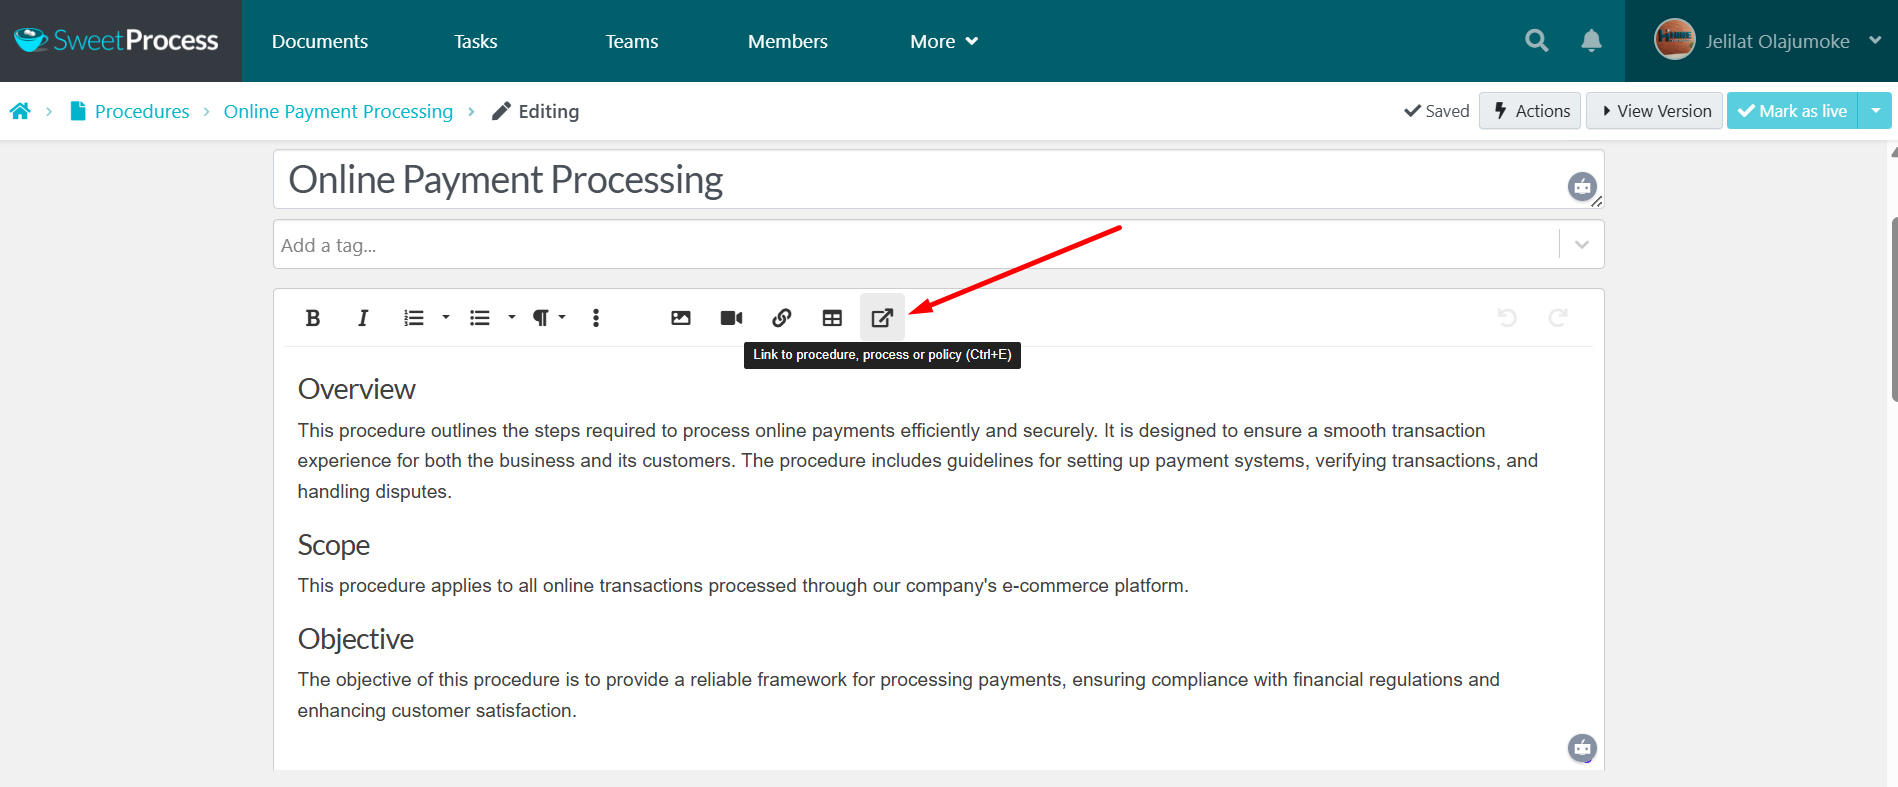Click the search magnifier icon
Image resolution: width=1898 pixels, height=787 pixels.
pos(1536,41)
